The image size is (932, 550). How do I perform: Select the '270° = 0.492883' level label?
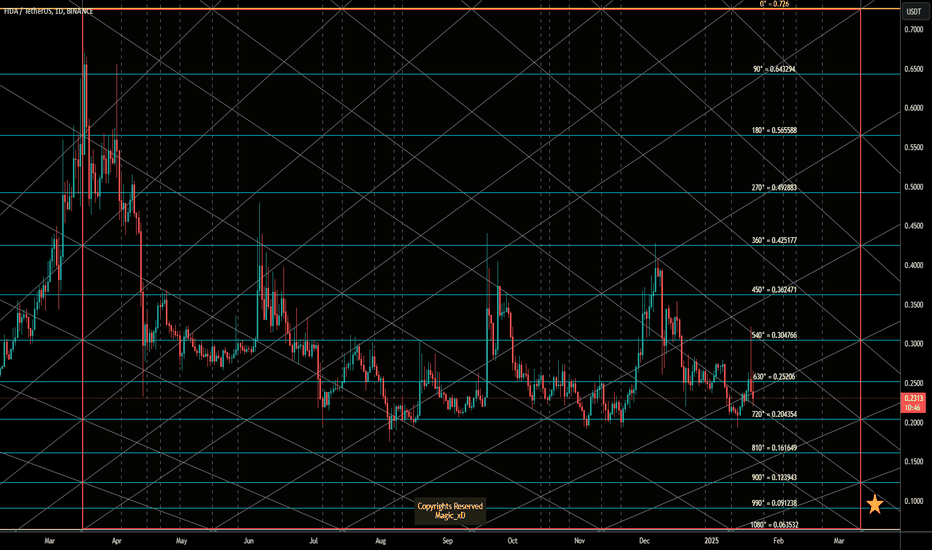click(774, 187)
